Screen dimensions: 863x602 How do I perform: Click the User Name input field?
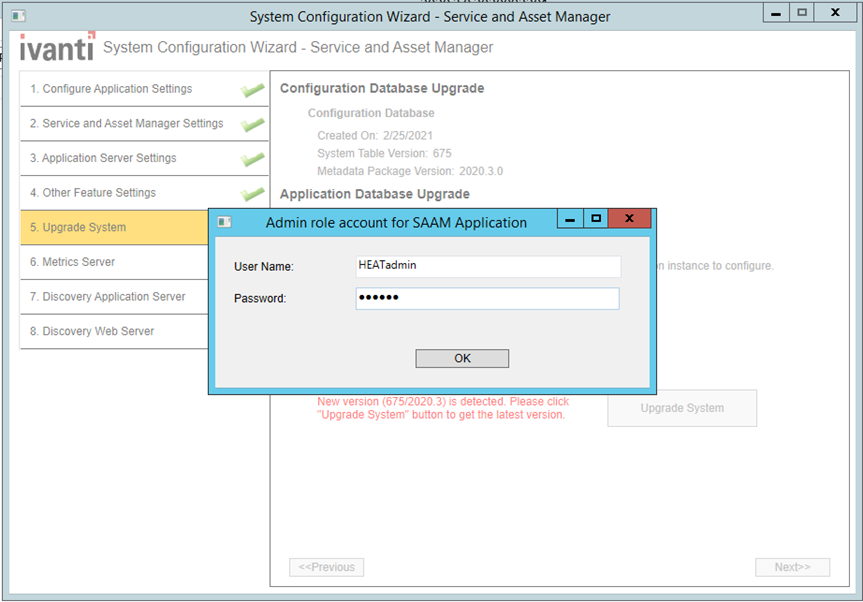click(487, 267)
